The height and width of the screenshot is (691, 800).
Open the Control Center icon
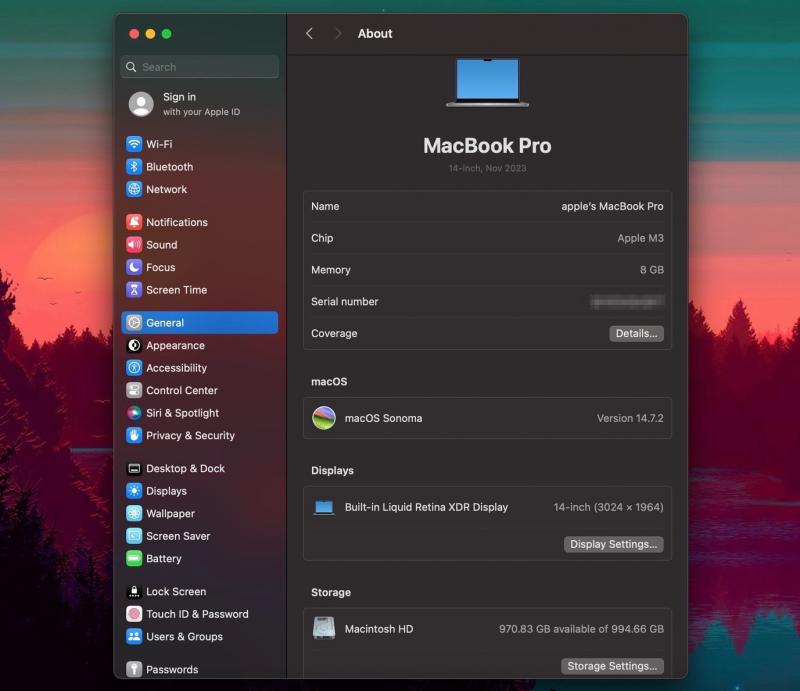tap(134, 390)
